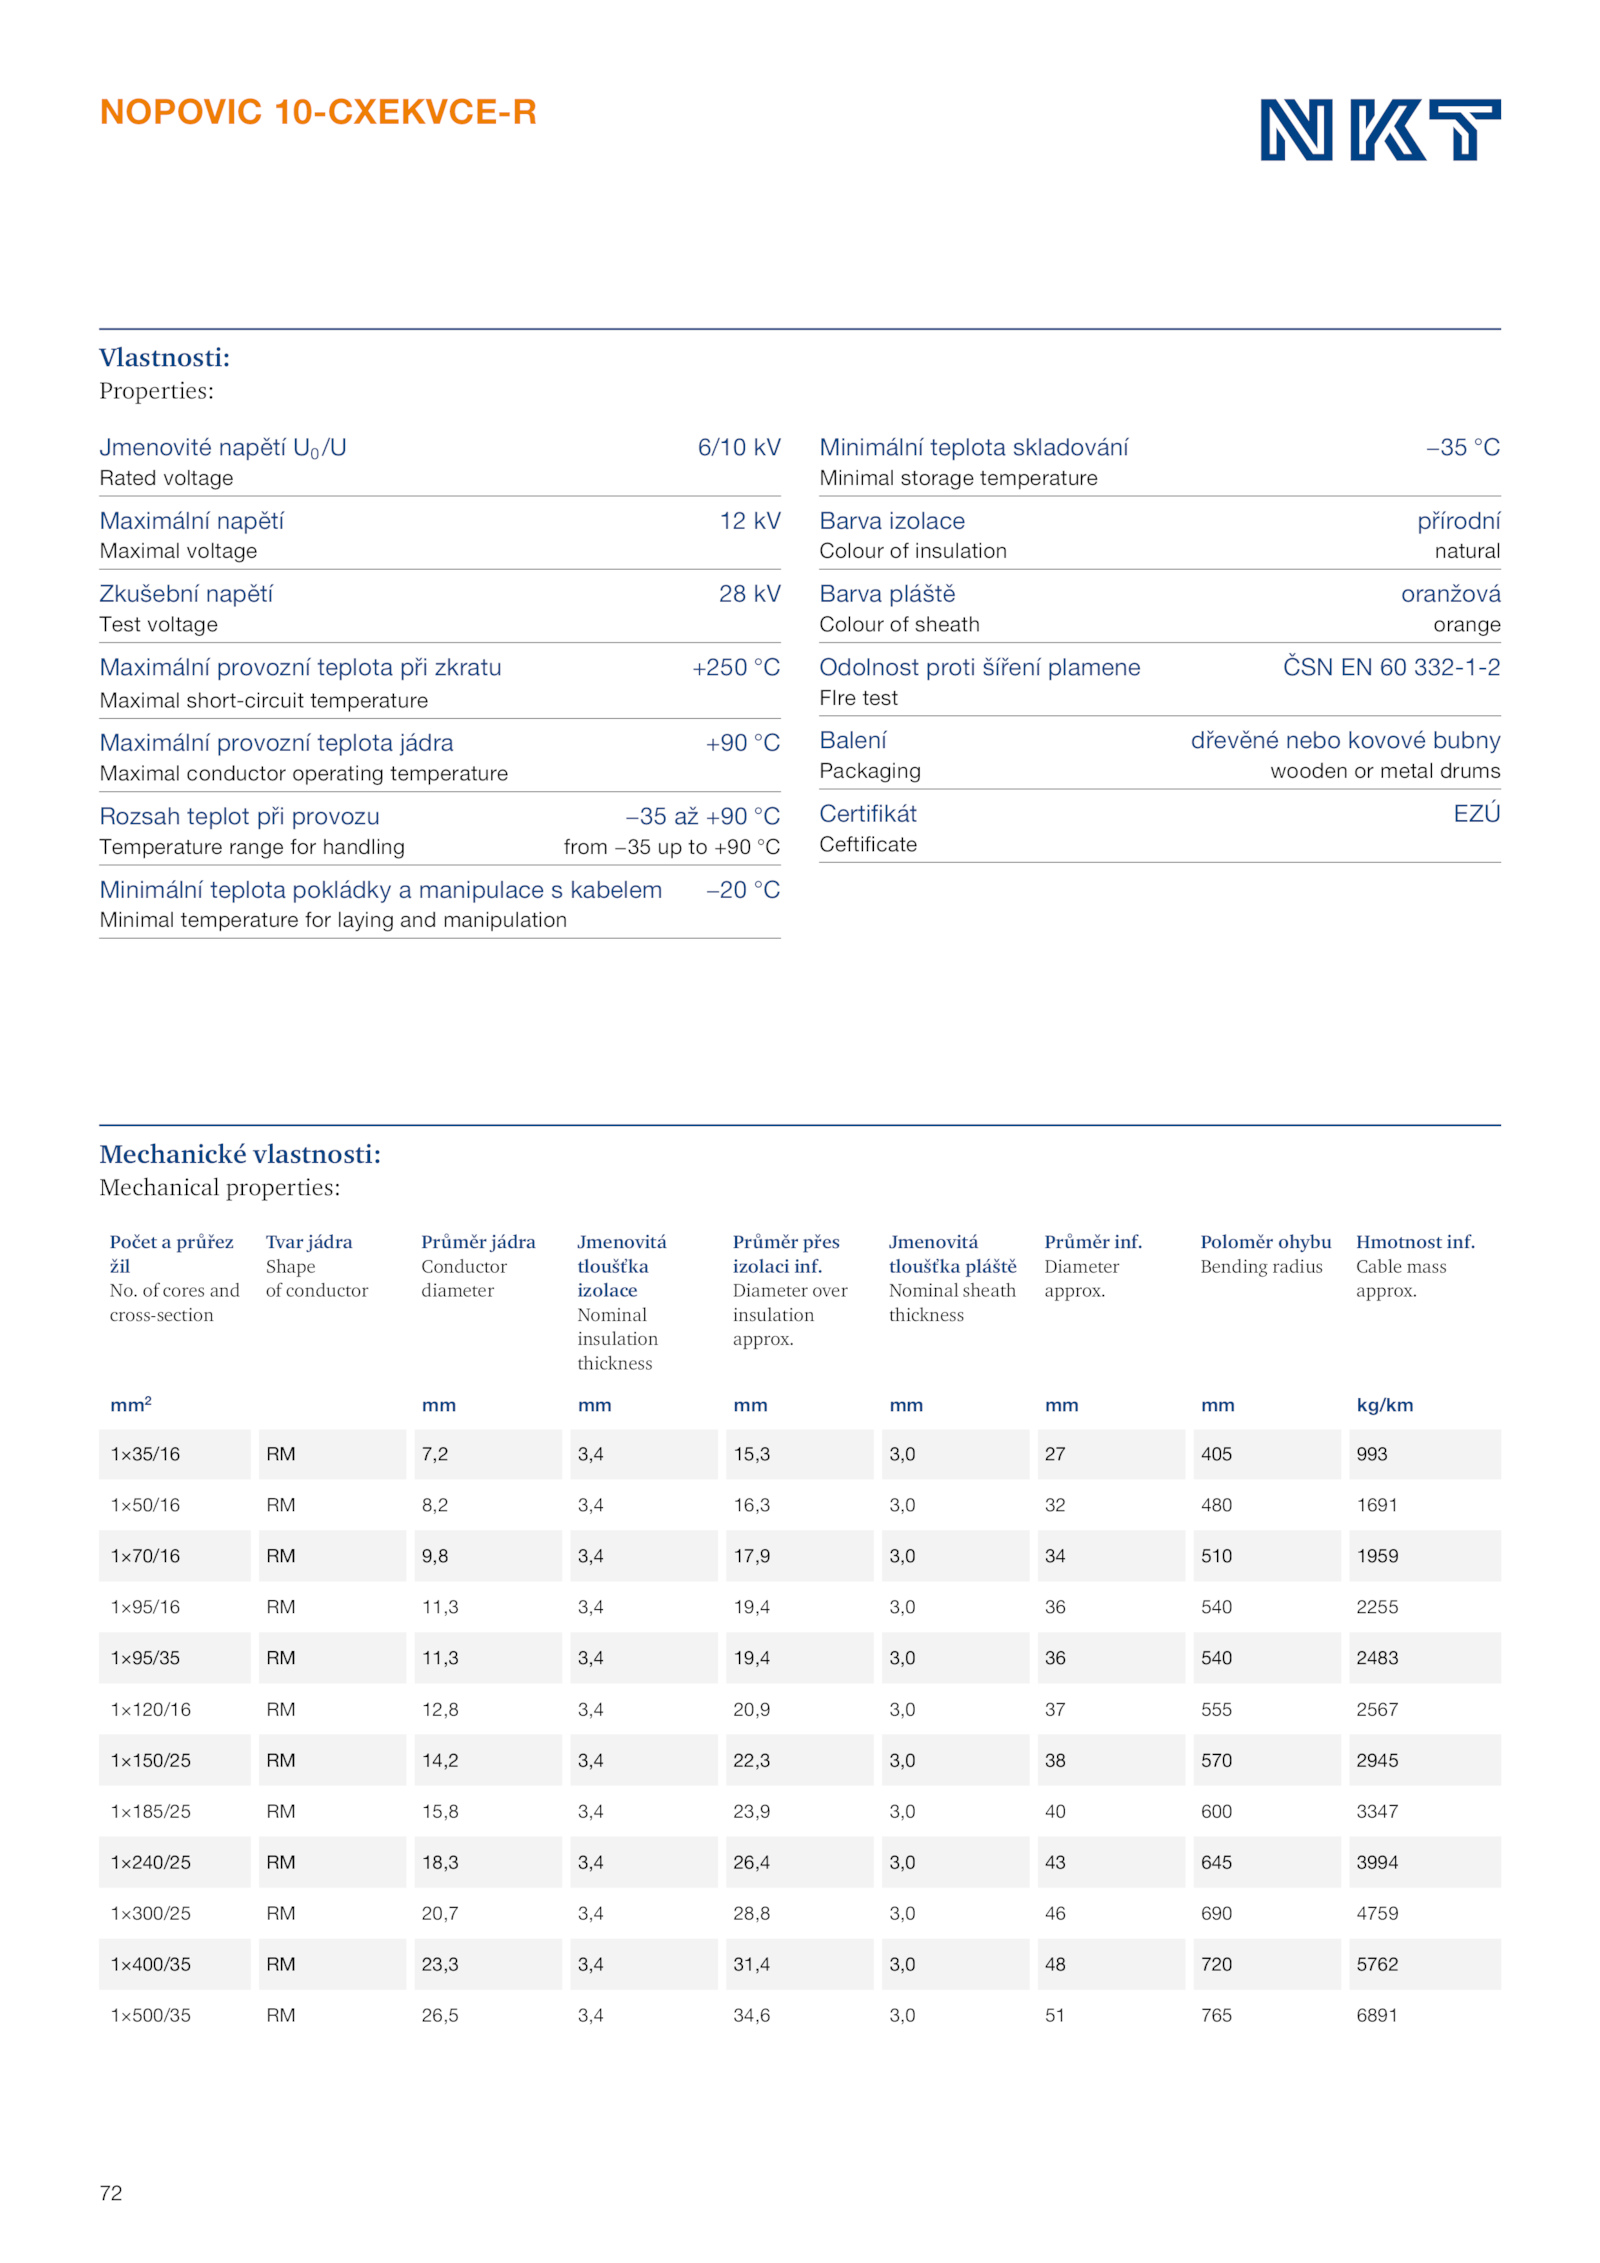Viewport: 1600px width, 2263px height.
Task: Click cable mass value 2483
Action: tap(1377, 1658)
